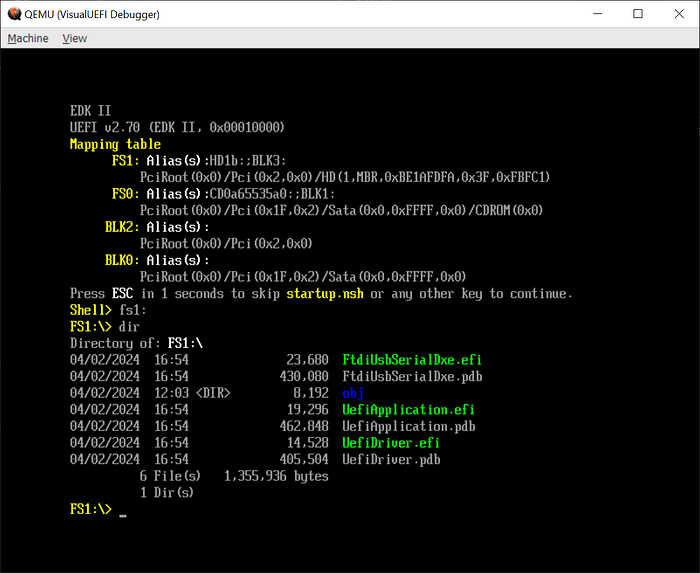Click the file size 430,080
700x573 pixels.
304,377
